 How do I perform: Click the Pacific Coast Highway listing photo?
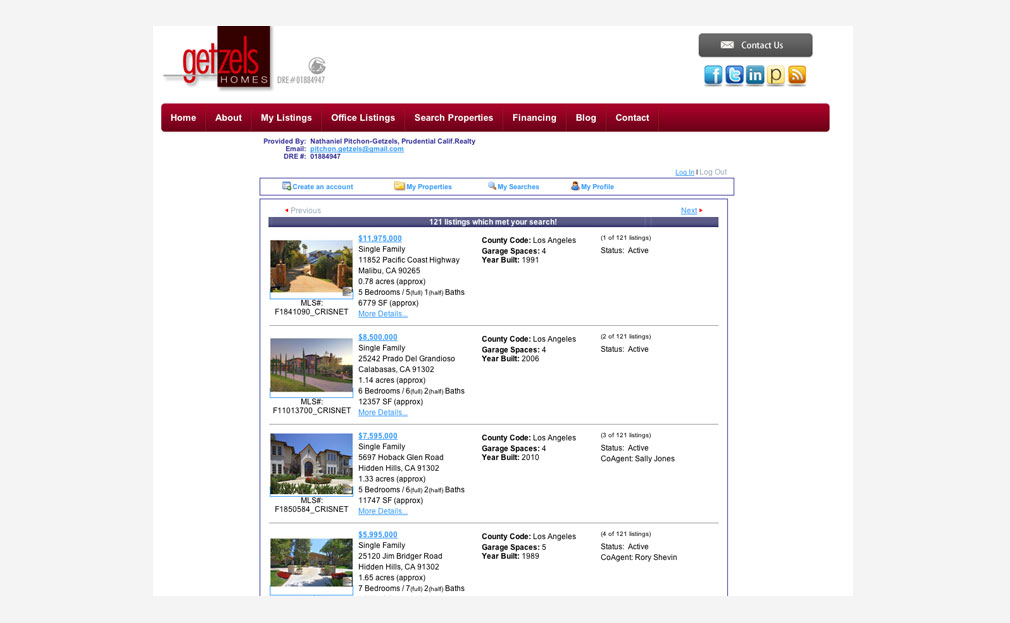click(310, 267)
